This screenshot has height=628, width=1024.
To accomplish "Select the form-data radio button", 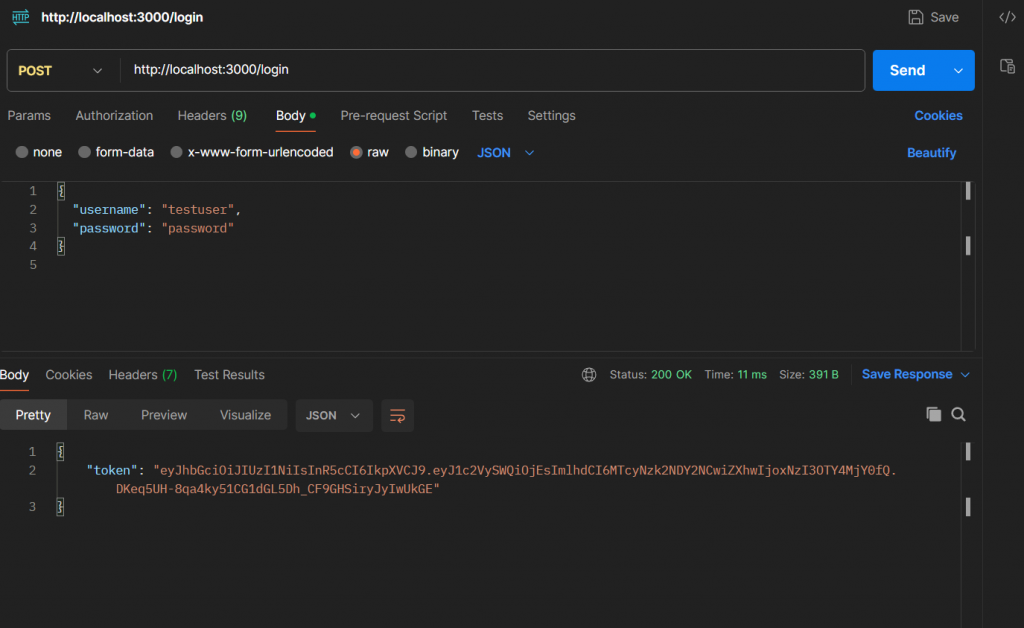I will coord(85,153).
